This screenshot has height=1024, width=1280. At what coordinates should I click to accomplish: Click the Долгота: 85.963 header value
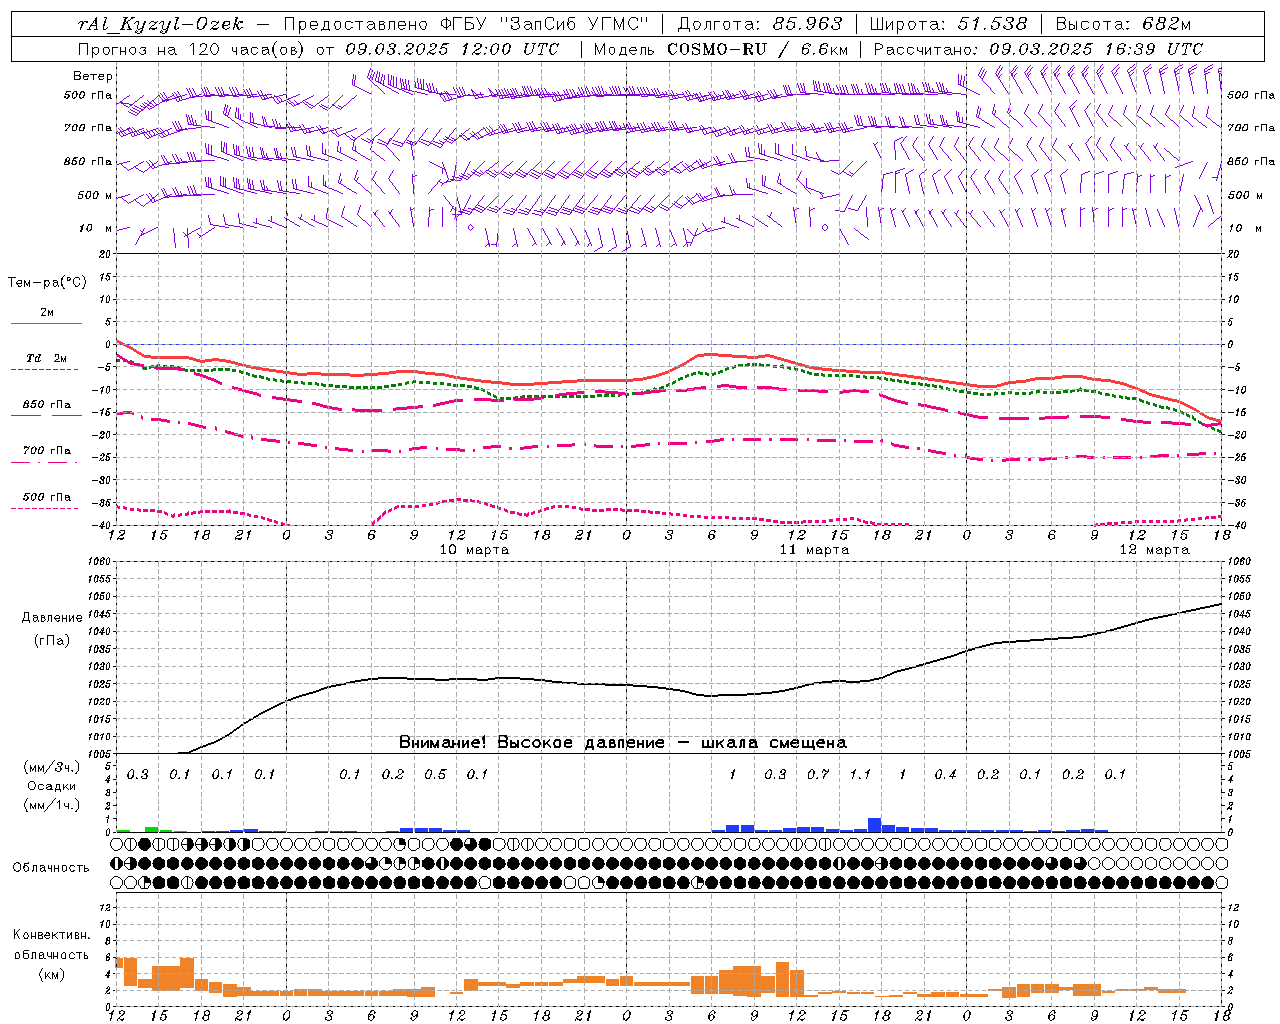[760, 25]
